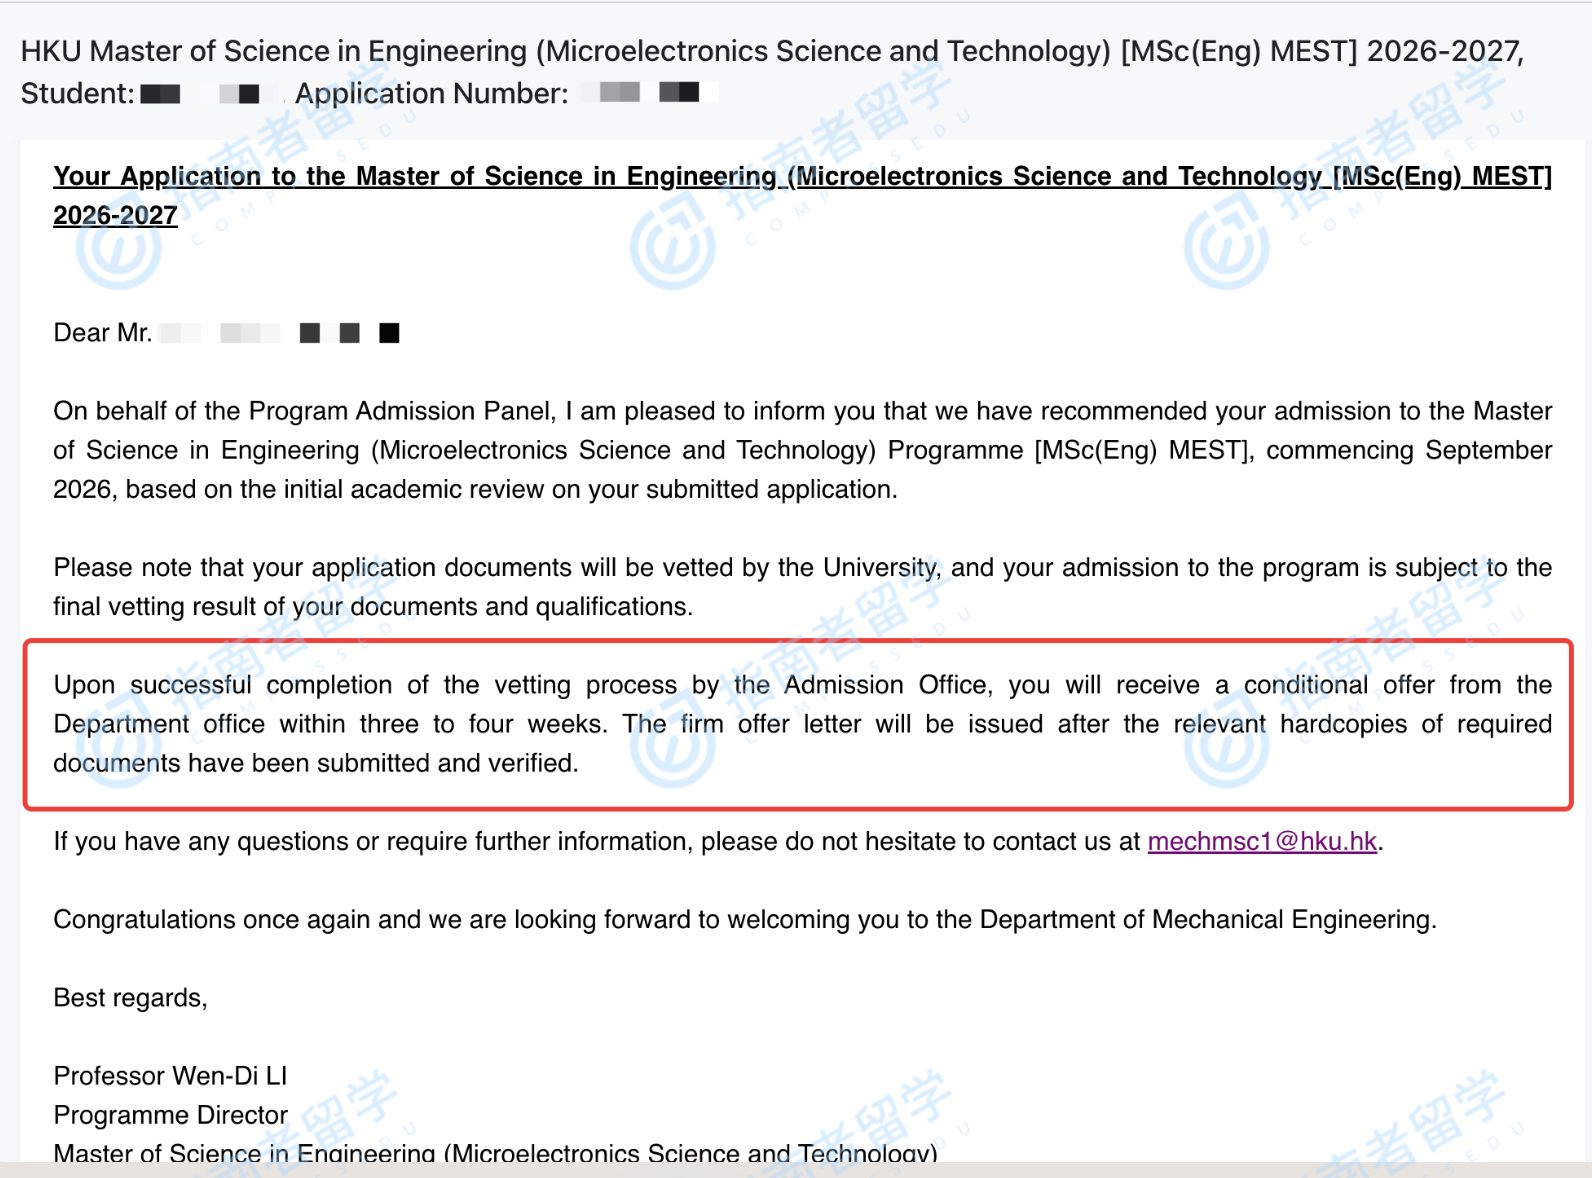
Task: Click the signature's 'Master of Science in Engineering' line
Action: point(495,1153)
